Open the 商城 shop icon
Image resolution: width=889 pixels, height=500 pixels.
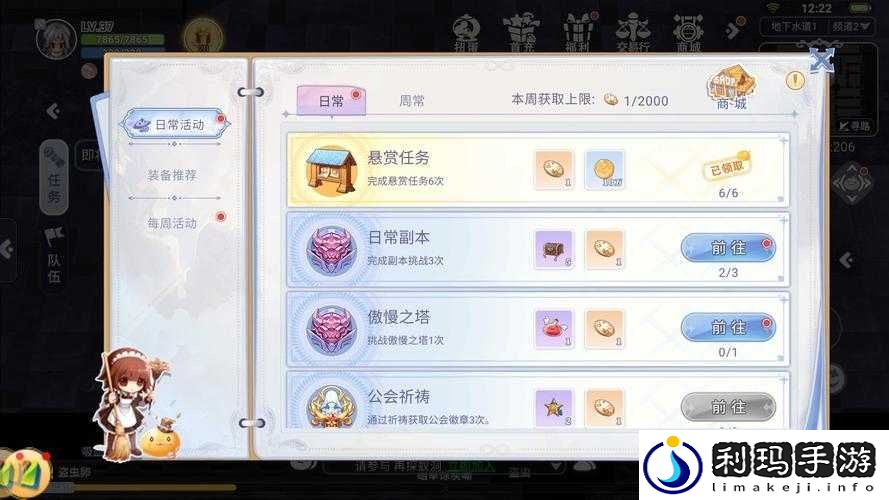point(731,88)
